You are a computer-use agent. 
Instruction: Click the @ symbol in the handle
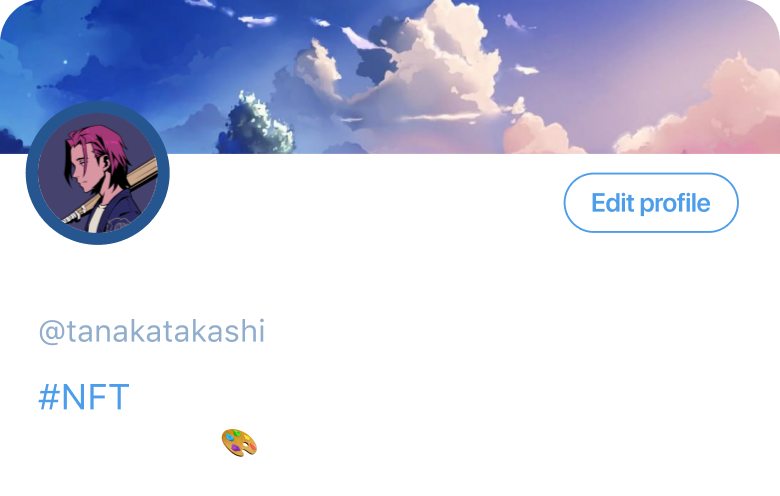point(51,332)
